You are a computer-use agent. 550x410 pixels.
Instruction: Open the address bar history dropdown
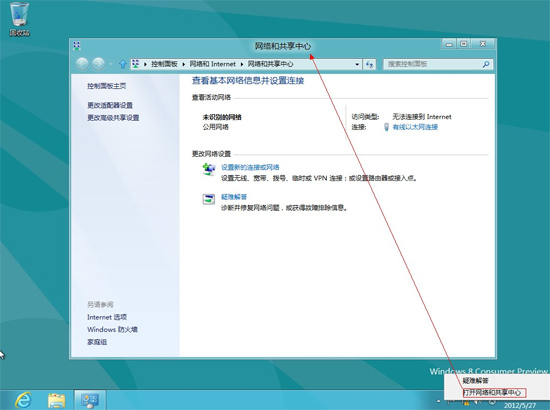[x=357, y=64]
